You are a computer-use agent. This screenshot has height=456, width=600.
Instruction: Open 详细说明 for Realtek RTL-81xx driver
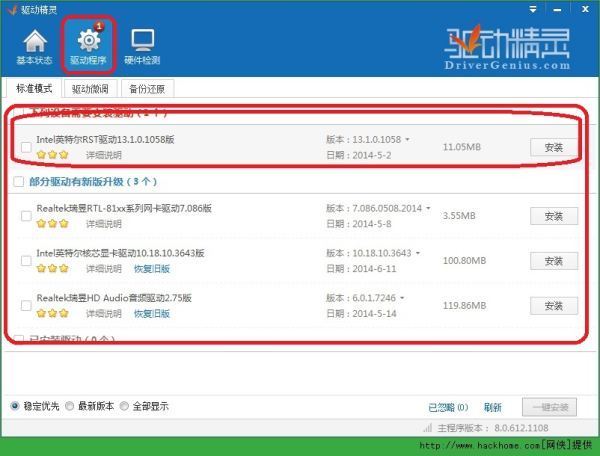click(104, 224)
